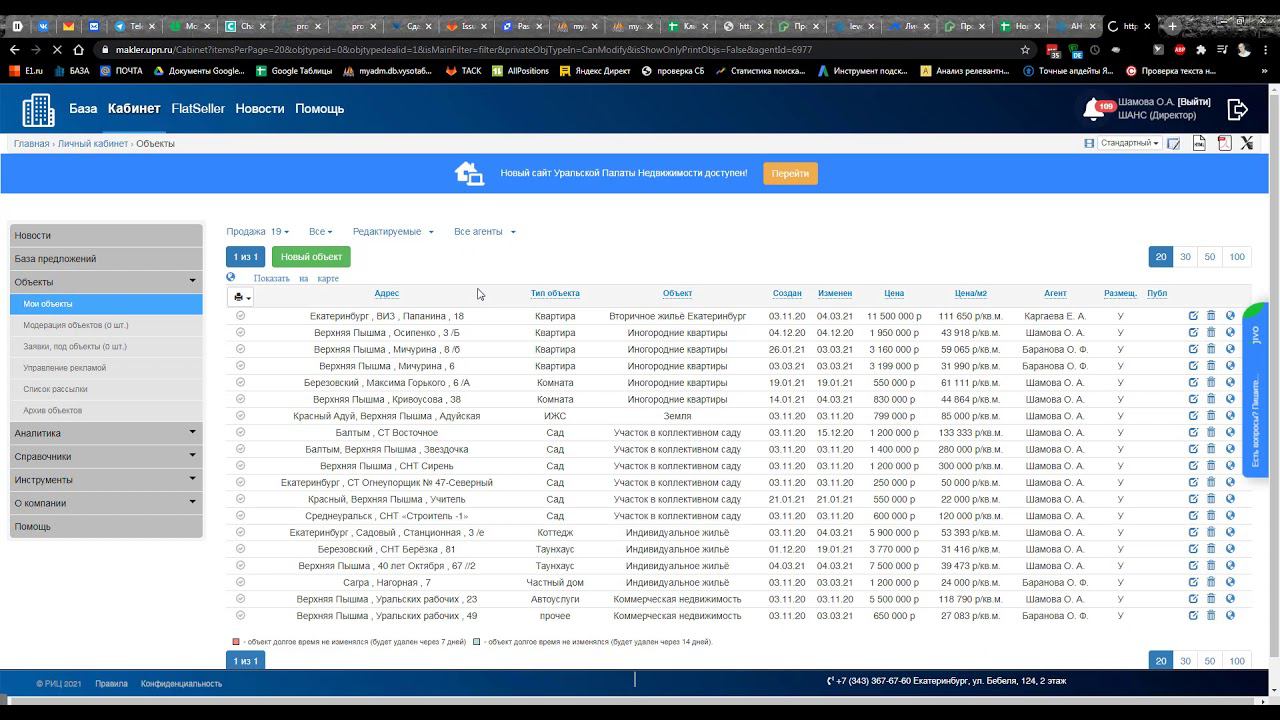Delete the Садовый Станционная 3/е listing
The height and width of the screenshot is (720, 1280).
(x=1211, y=532)
